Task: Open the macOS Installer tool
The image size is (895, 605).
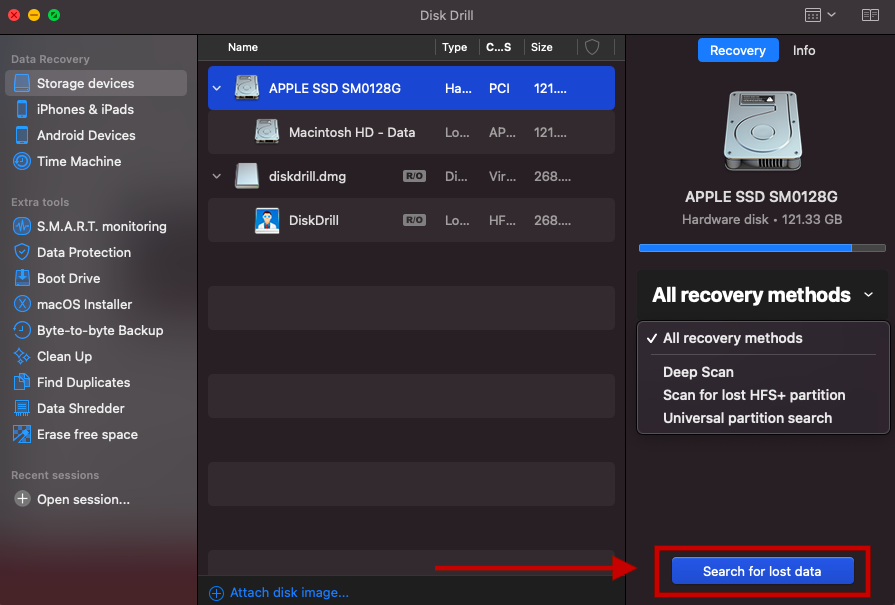Action: click(x=84, y=304)
